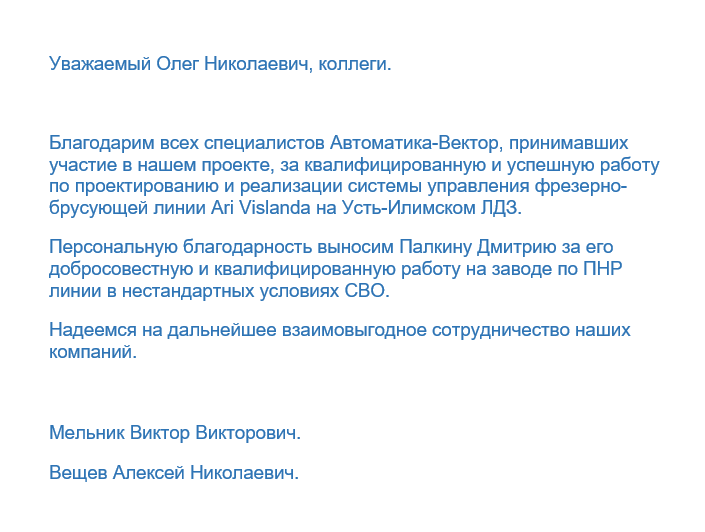
Task: Click the hyphenated word 'фрезерно-'
Action: 581,186
